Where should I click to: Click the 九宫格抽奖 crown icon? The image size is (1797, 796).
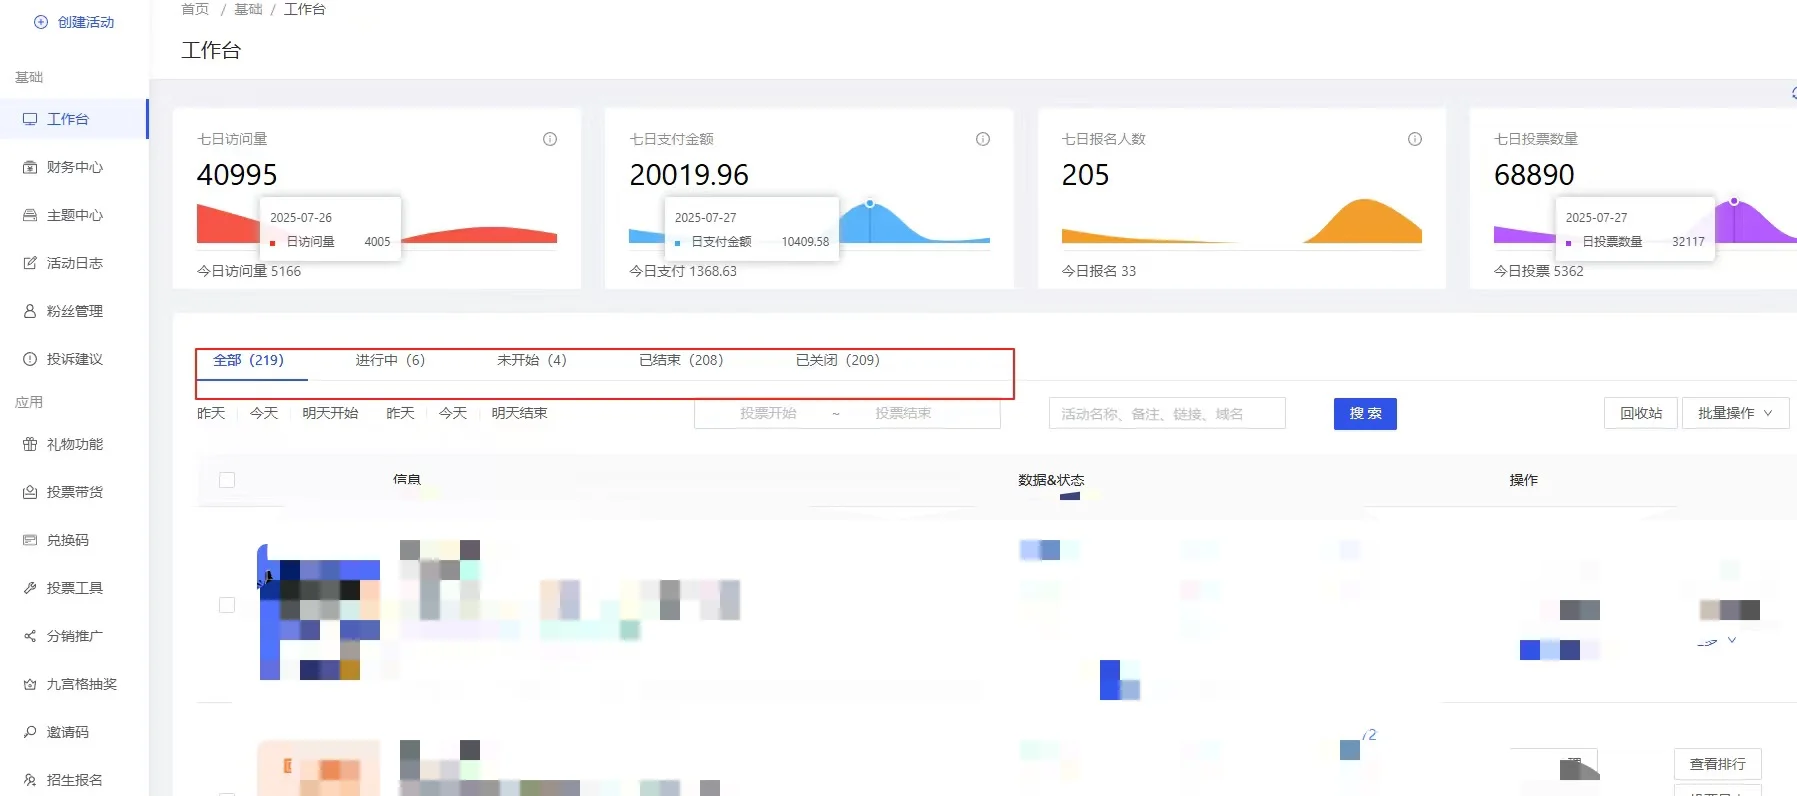30,684
